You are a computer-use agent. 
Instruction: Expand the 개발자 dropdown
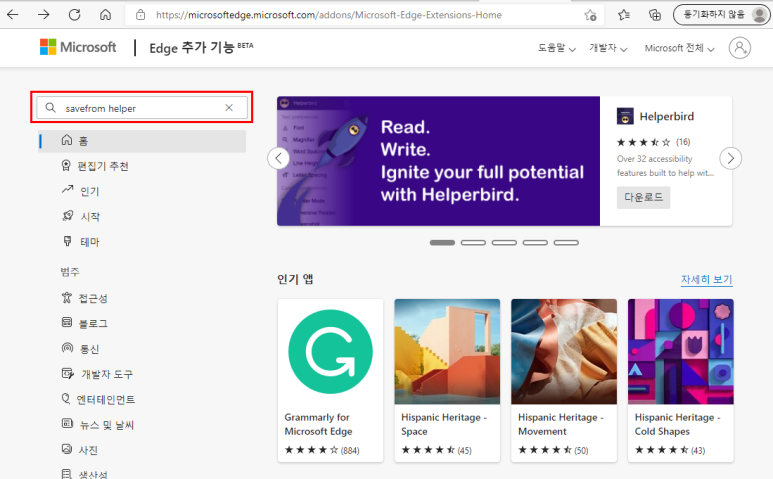[608, 48]
